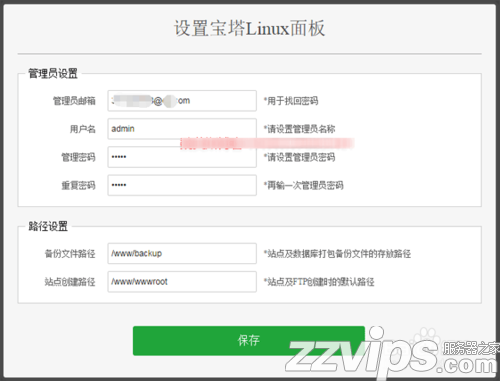Viewport: 500px width, 381px height.
Task: Click the 备份文件路径 label
Action: pyautogui.click(x=70, y=254)
